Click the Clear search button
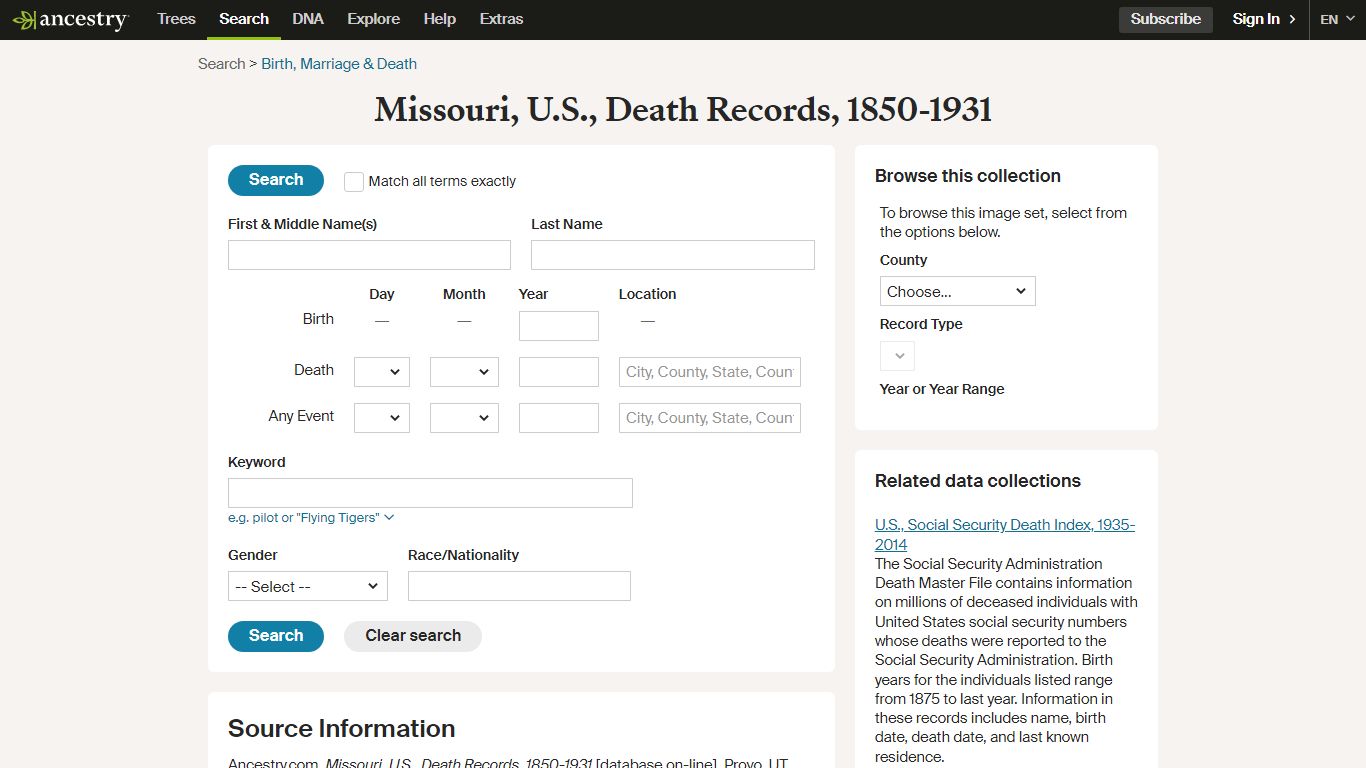The width and height of the screenshot is (1366, 768). coord(413,636)
